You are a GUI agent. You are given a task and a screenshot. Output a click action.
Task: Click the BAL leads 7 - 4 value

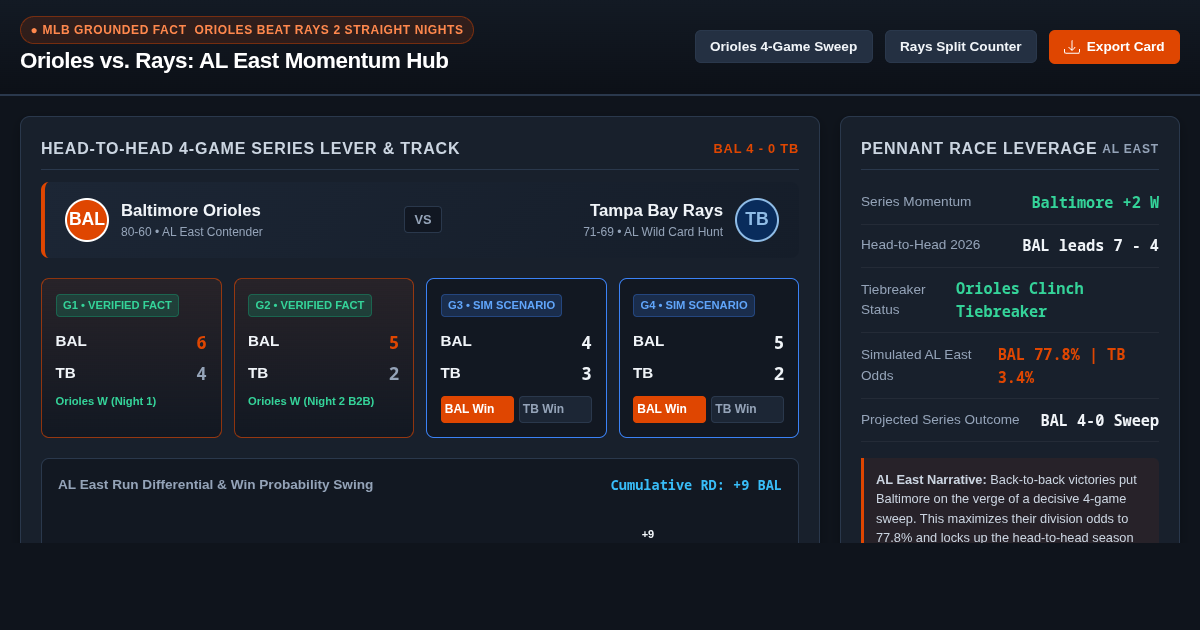tap(1090, 245)
